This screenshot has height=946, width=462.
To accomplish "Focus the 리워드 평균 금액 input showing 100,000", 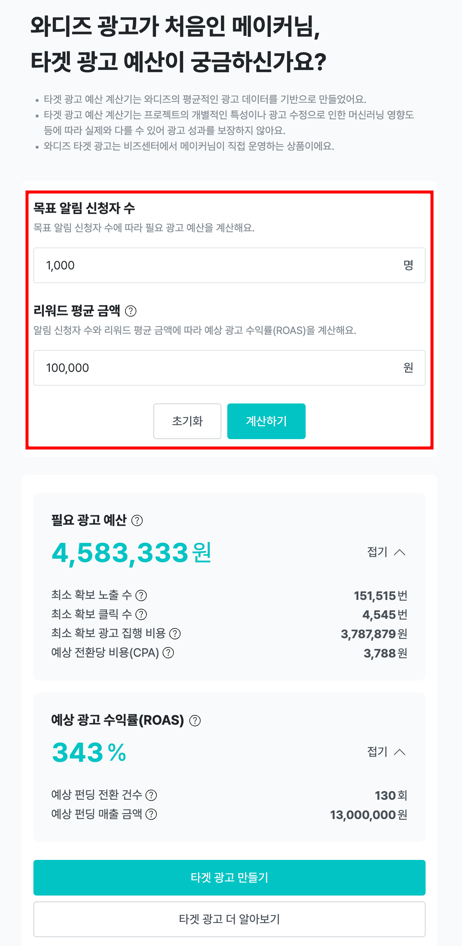I will (229, 367).
